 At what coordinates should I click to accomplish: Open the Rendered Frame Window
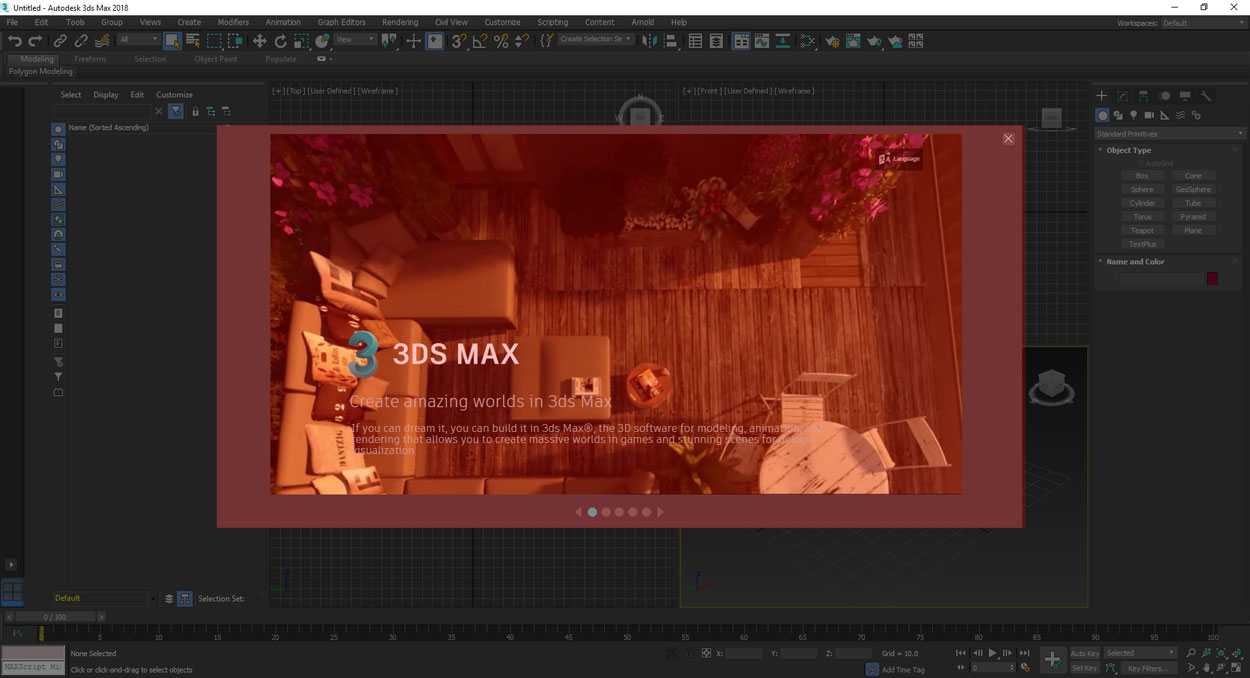coord(853,41)
